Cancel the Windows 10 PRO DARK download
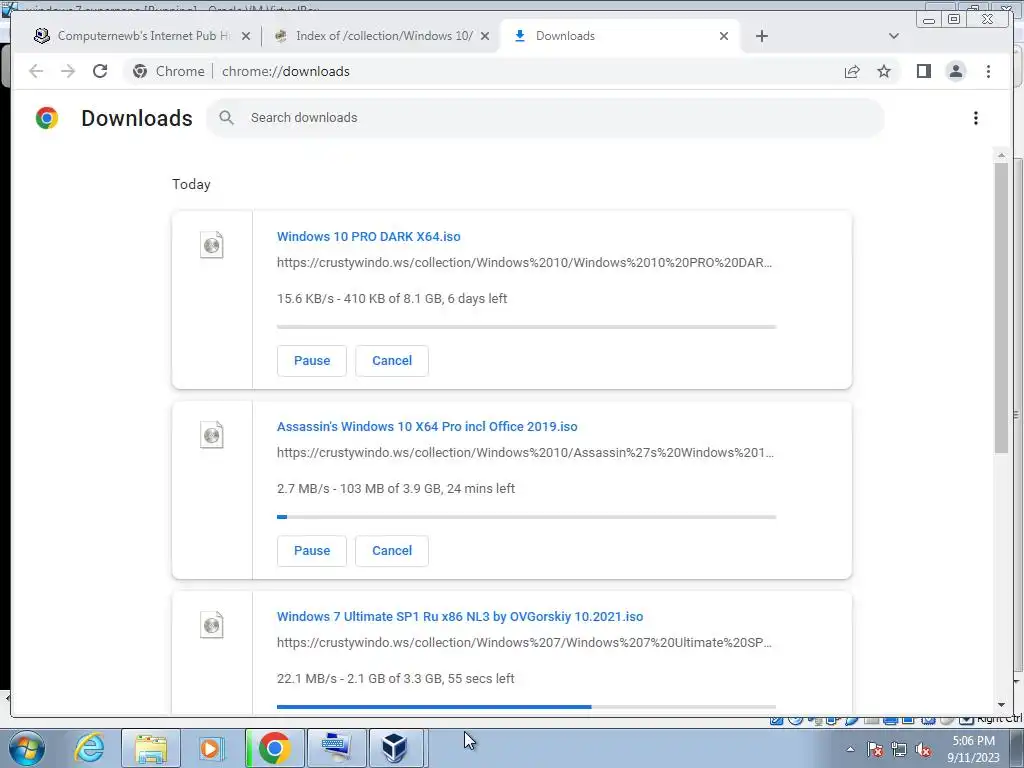The width and height of the screenshot is (1024, 768). pyautogui.click(x=392, y=360)
